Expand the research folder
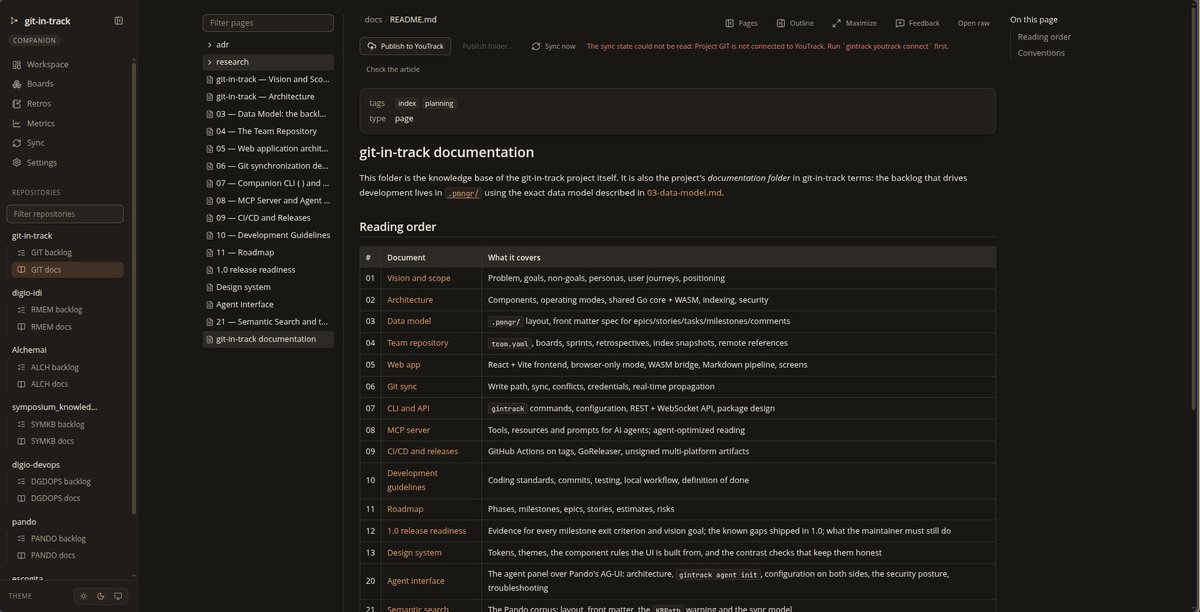This screenshot has width=1200, height=612. 268,62
